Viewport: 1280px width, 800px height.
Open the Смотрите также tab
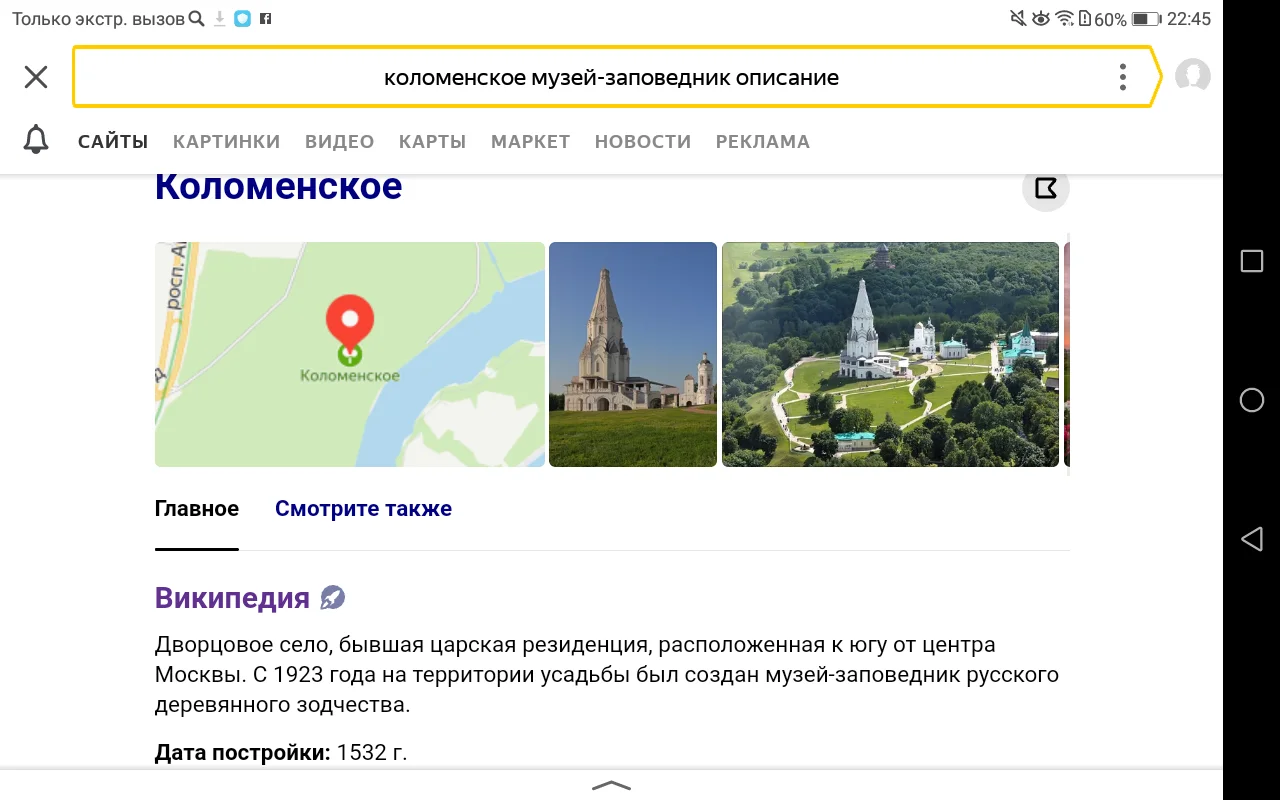tap(363, 508)
